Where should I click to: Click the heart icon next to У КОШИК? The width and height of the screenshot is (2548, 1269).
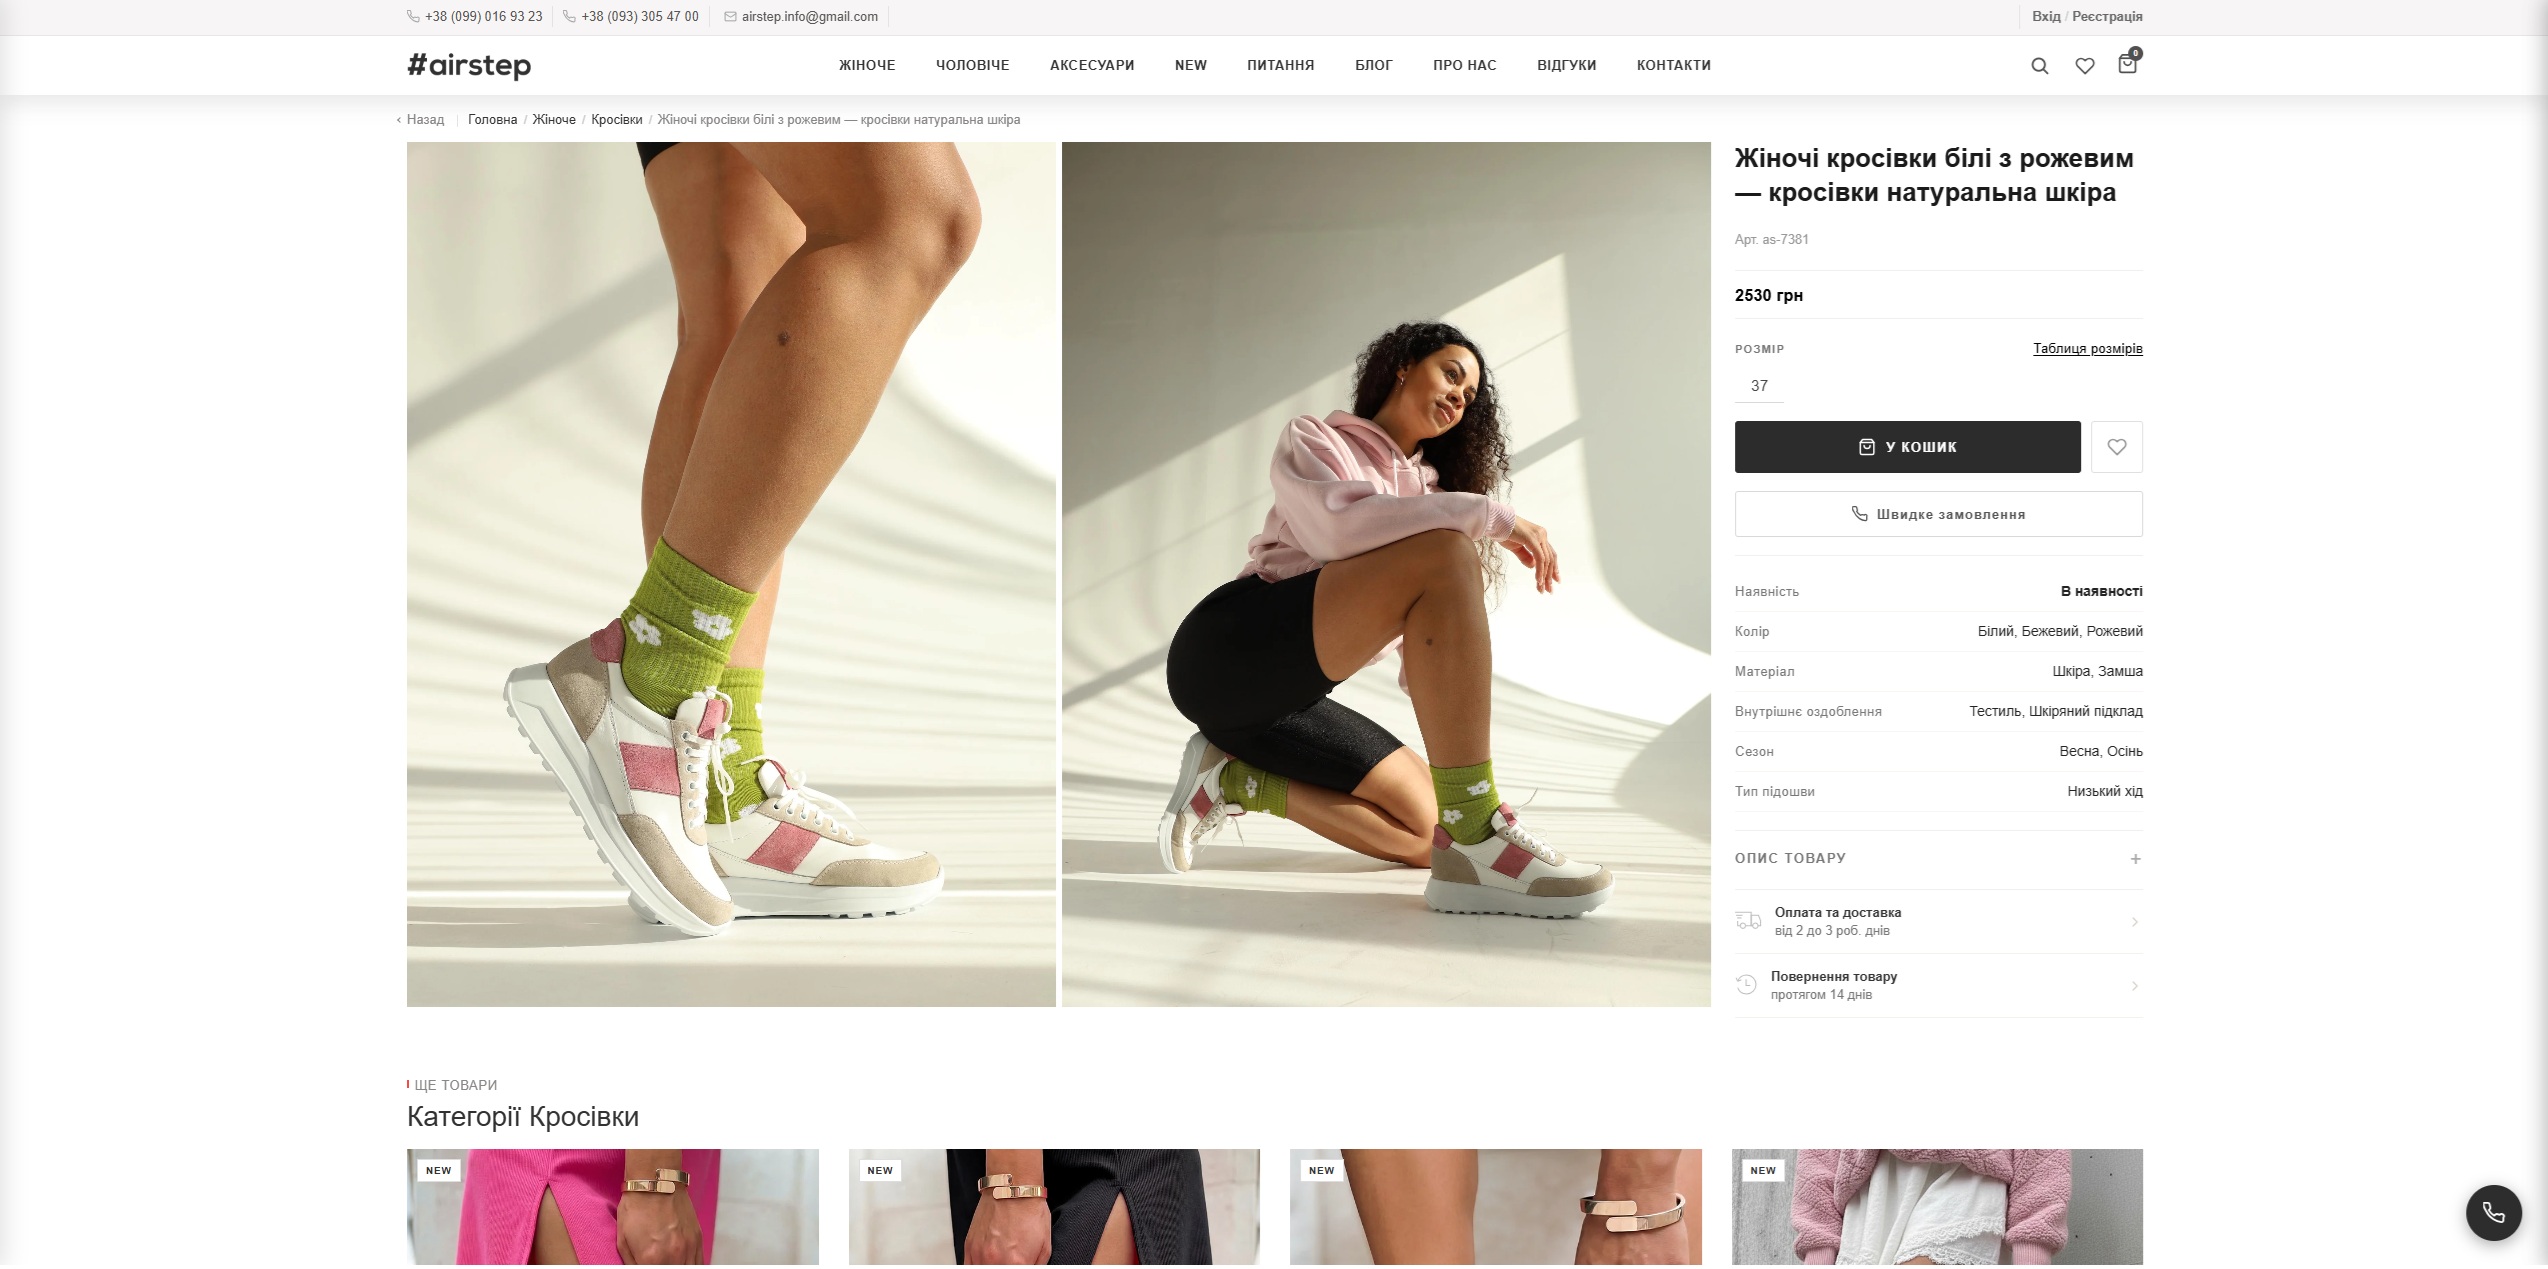click(x=2116, y=446)
